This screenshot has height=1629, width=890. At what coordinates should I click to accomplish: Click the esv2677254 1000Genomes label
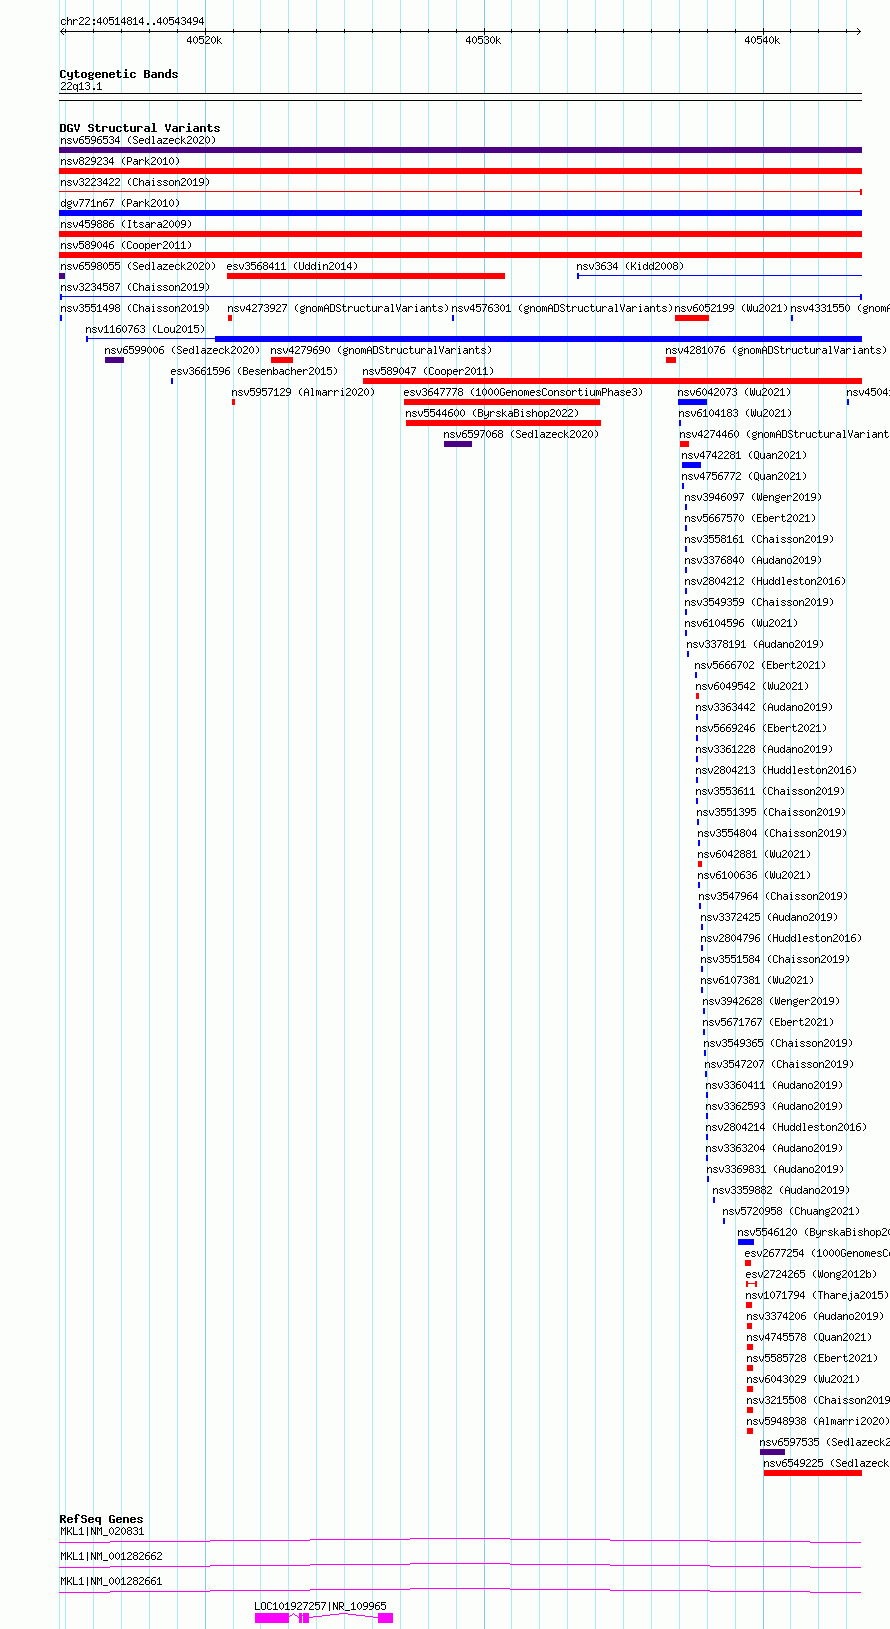click(817, 1253)
